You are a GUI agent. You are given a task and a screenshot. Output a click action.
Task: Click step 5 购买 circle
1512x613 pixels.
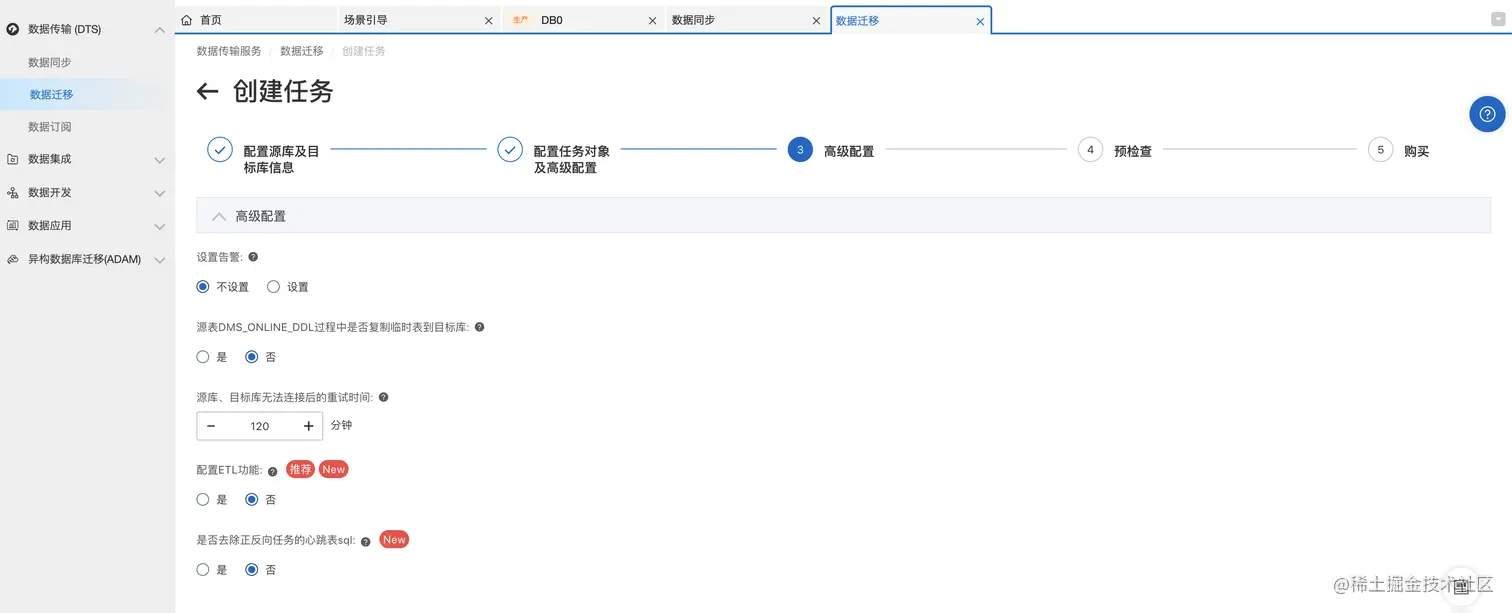tap(1380, 150)
